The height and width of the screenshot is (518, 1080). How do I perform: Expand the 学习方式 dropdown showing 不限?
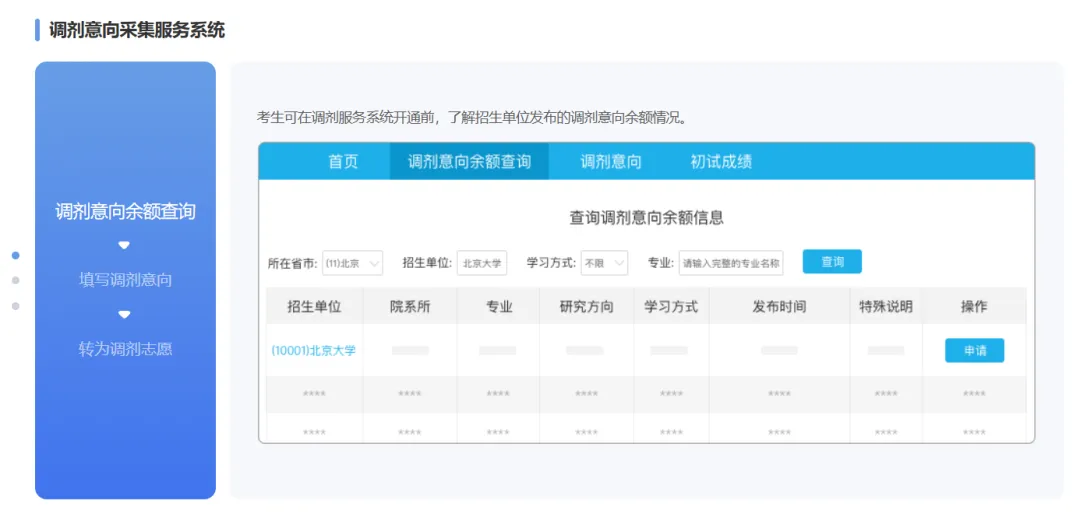(604, 263)
